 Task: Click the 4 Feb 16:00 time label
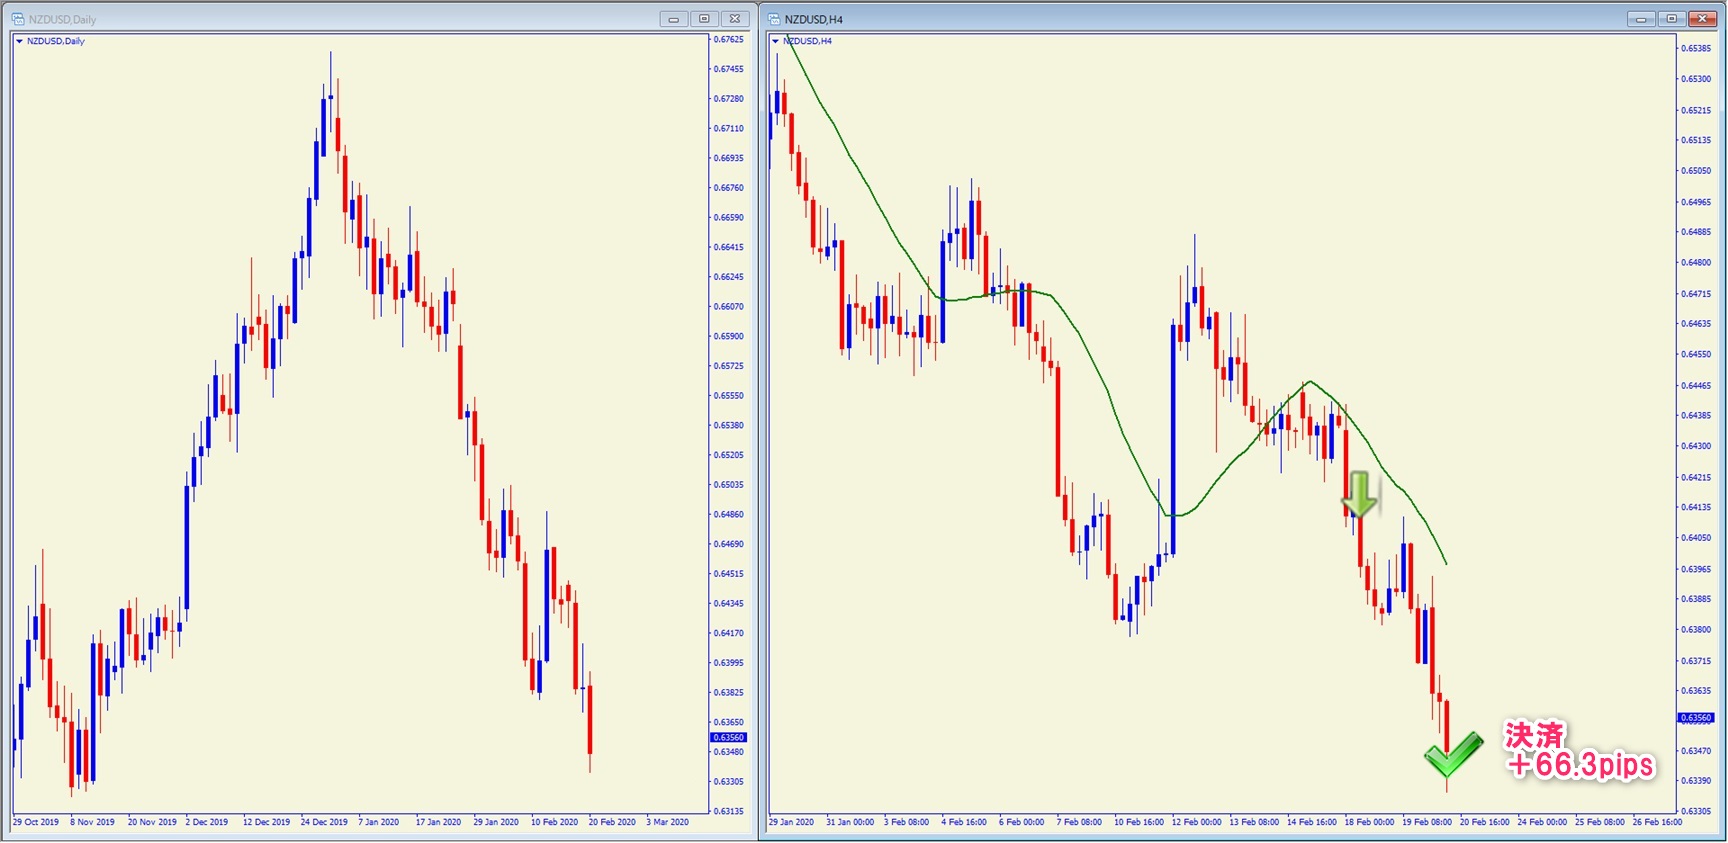(x=964, y=822)
